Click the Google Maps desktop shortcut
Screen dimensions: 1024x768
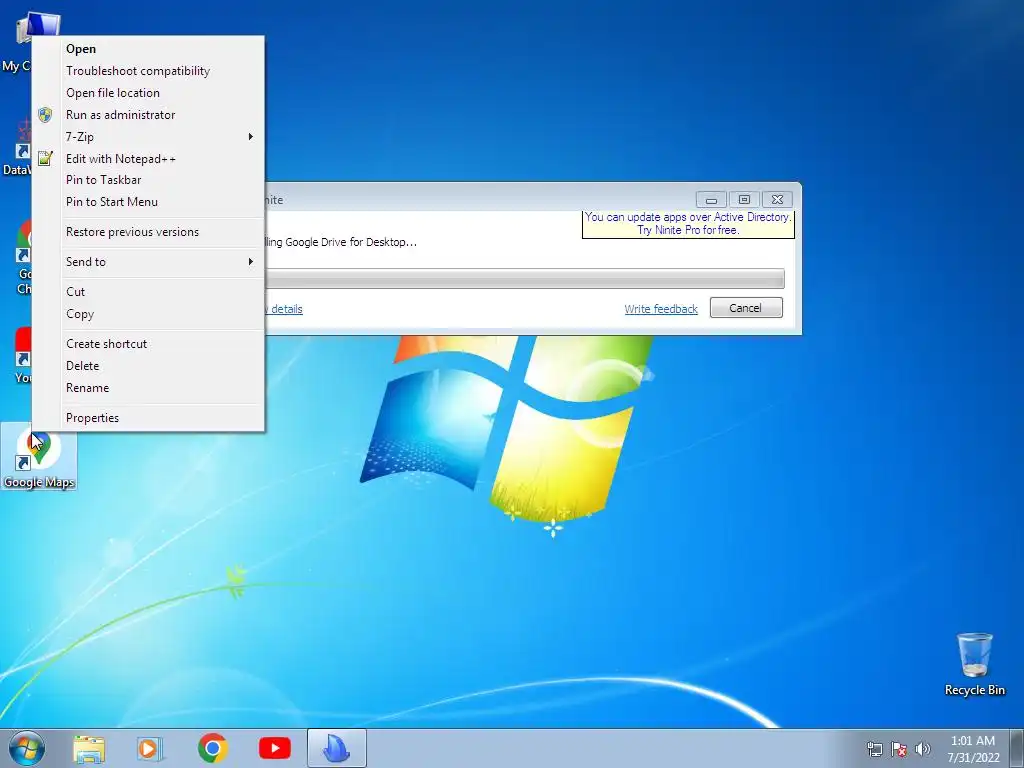39,458
